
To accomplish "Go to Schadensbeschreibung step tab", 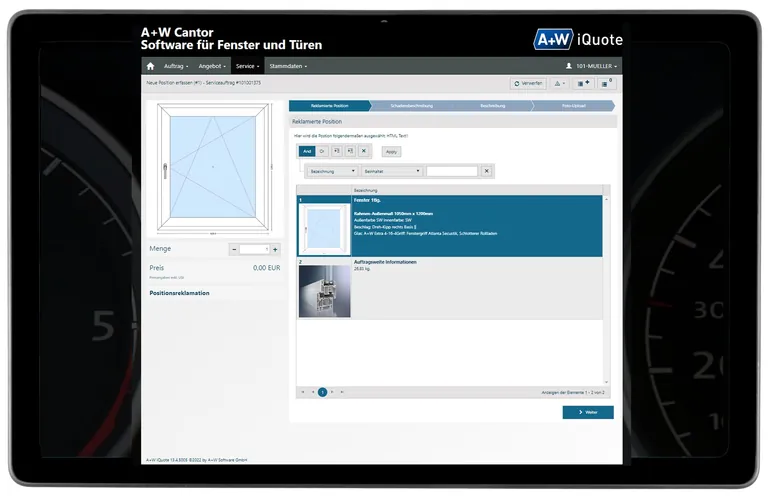I will (411, 105).
